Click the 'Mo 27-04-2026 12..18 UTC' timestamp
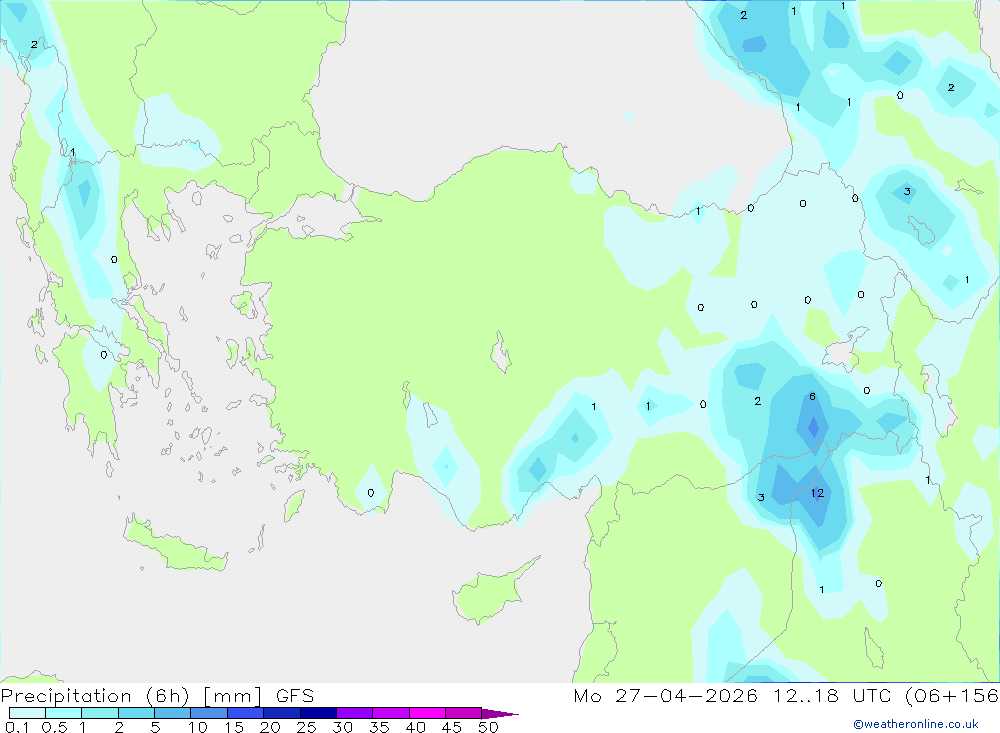 (x=732, y=695)
